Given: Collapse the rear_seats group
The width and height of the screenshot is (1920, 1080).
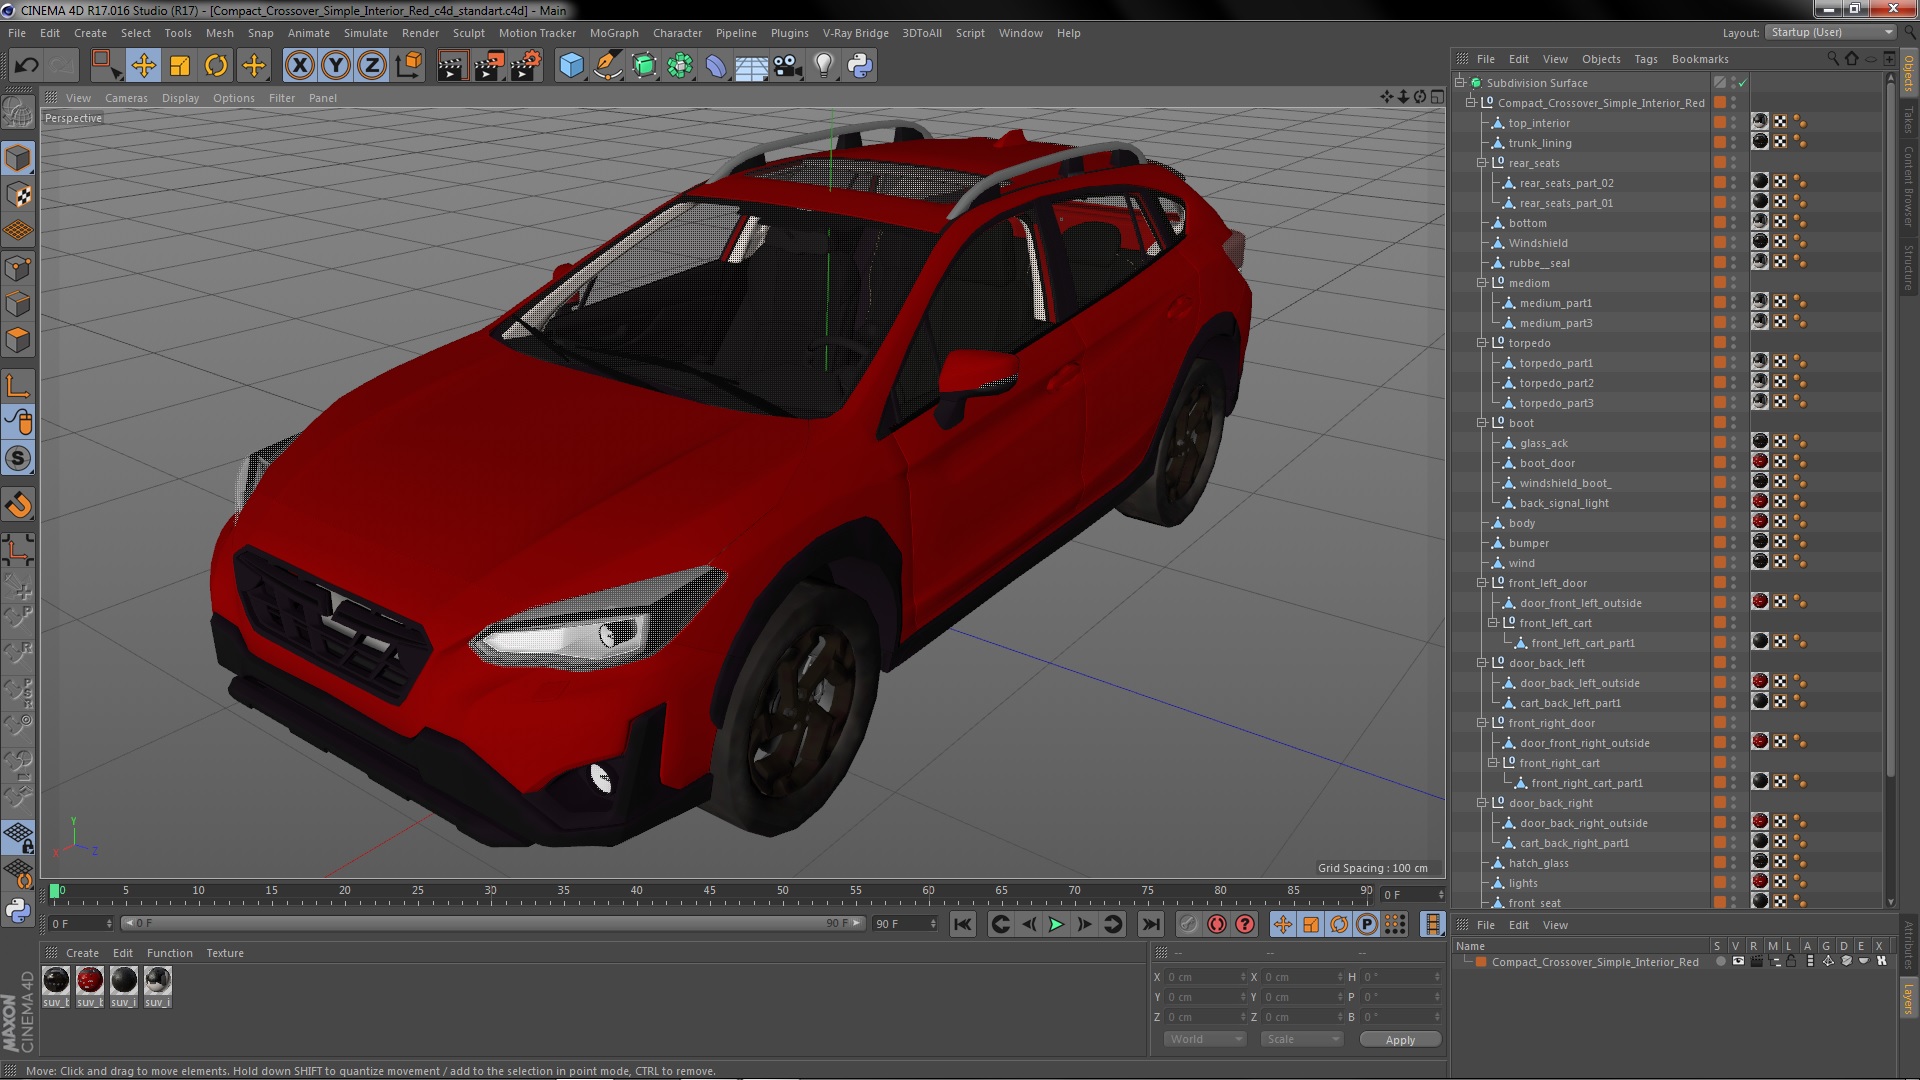Looking at the screenshot, I should point(1482,163).
